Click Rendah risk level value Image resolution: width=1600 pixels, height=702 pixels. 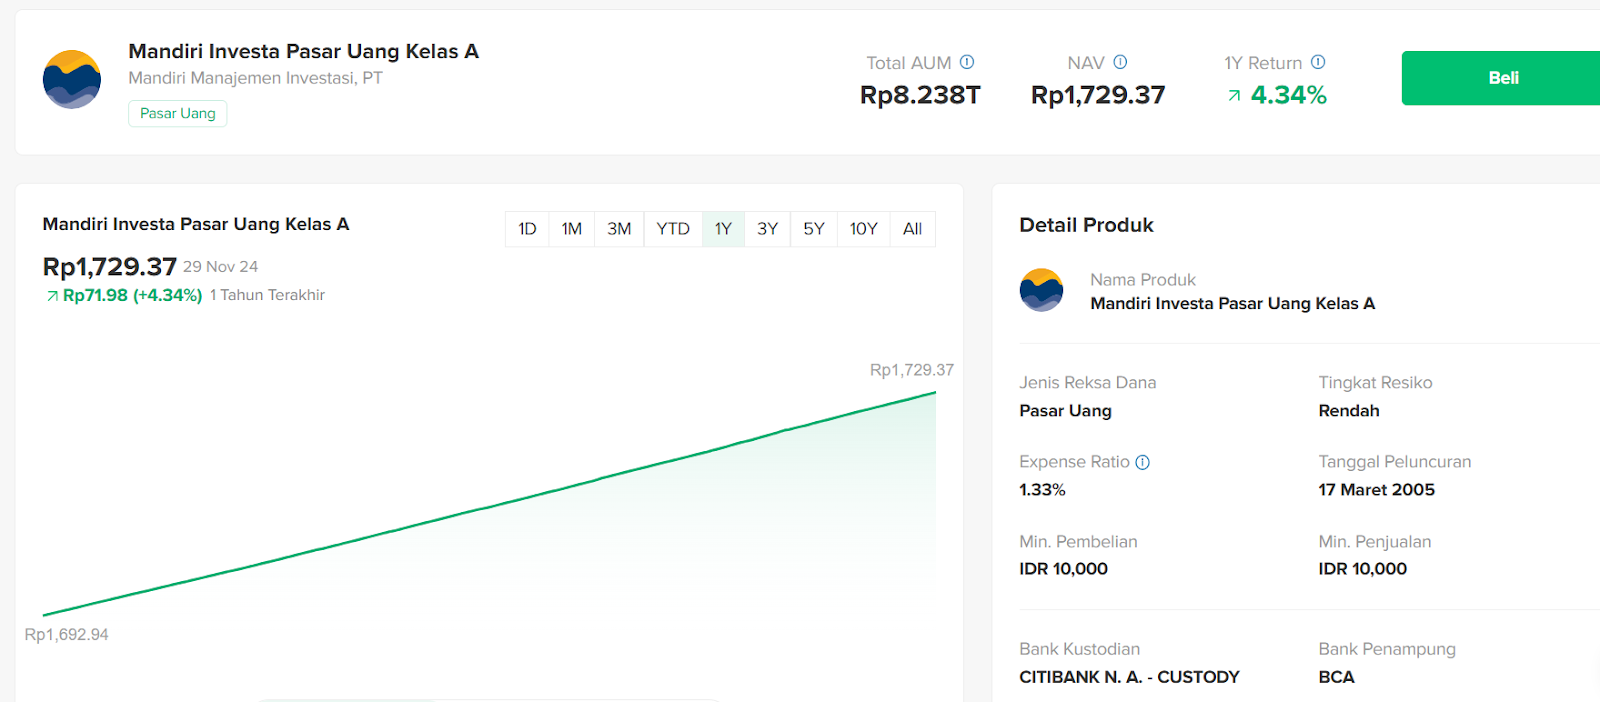tap(1349, 411)
